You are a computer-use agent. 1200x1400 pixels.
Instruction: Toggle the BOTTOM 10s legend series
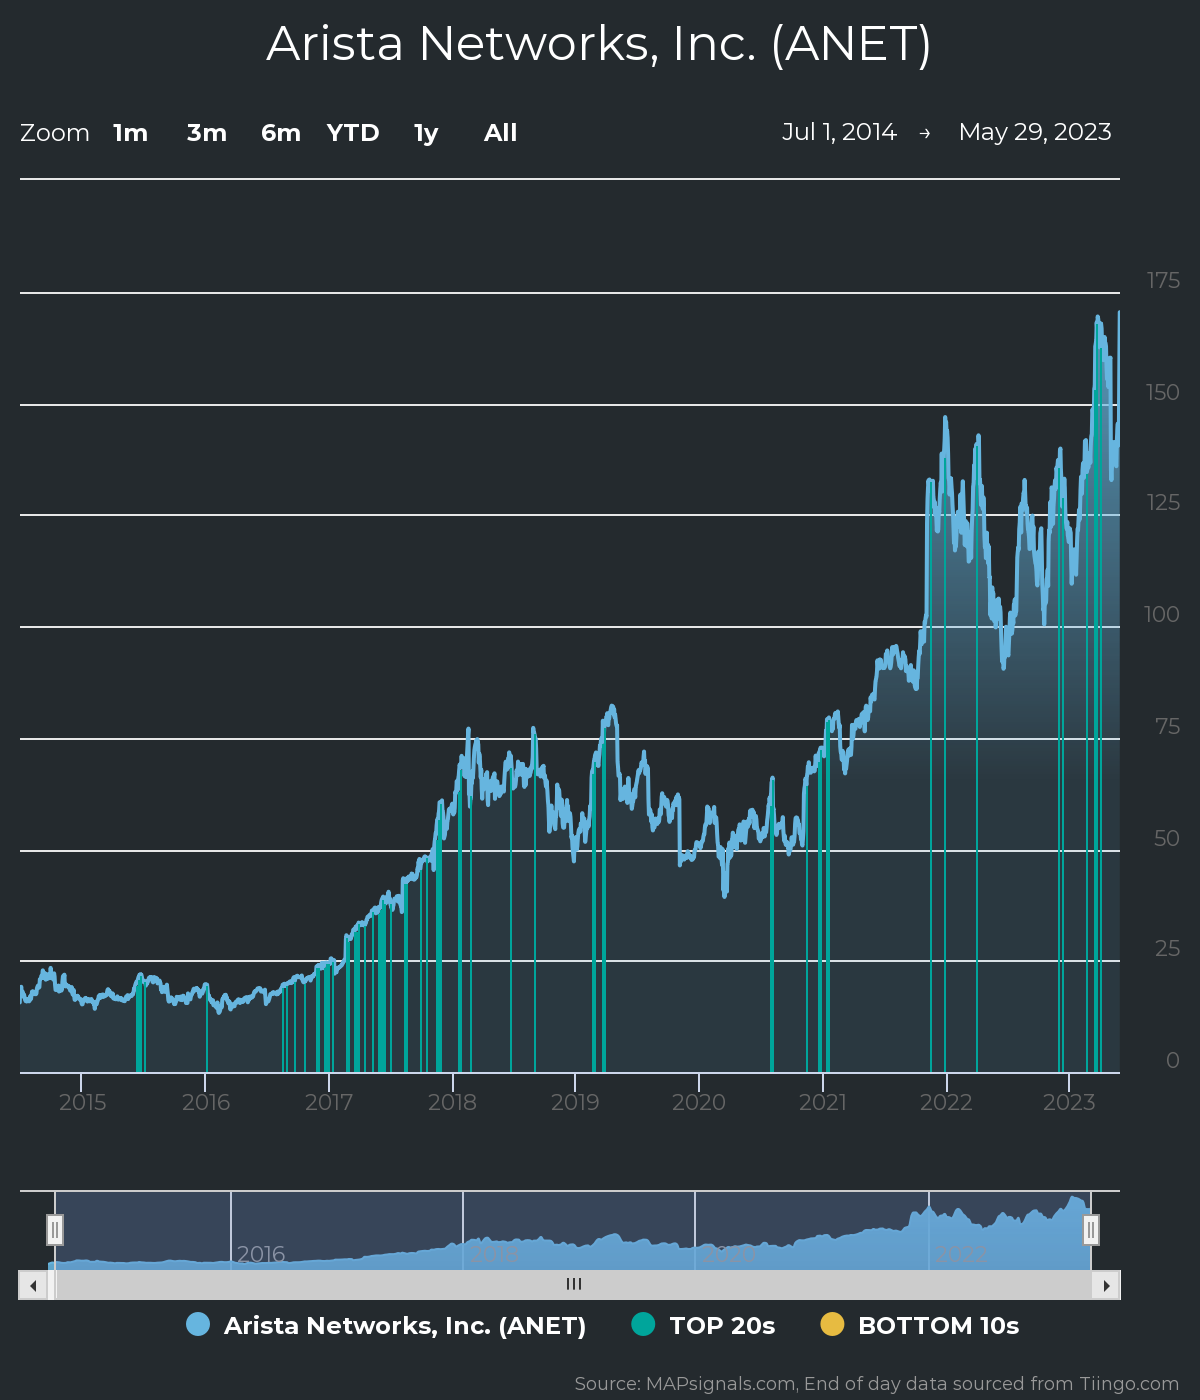pos(920,1325)
